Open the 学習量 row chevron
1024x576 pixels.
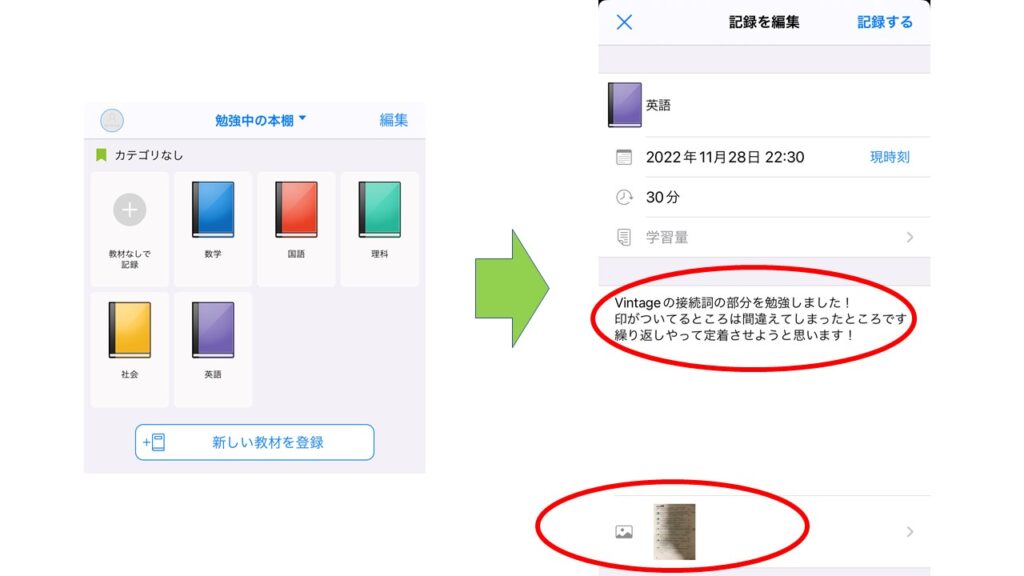pos(910,237)
